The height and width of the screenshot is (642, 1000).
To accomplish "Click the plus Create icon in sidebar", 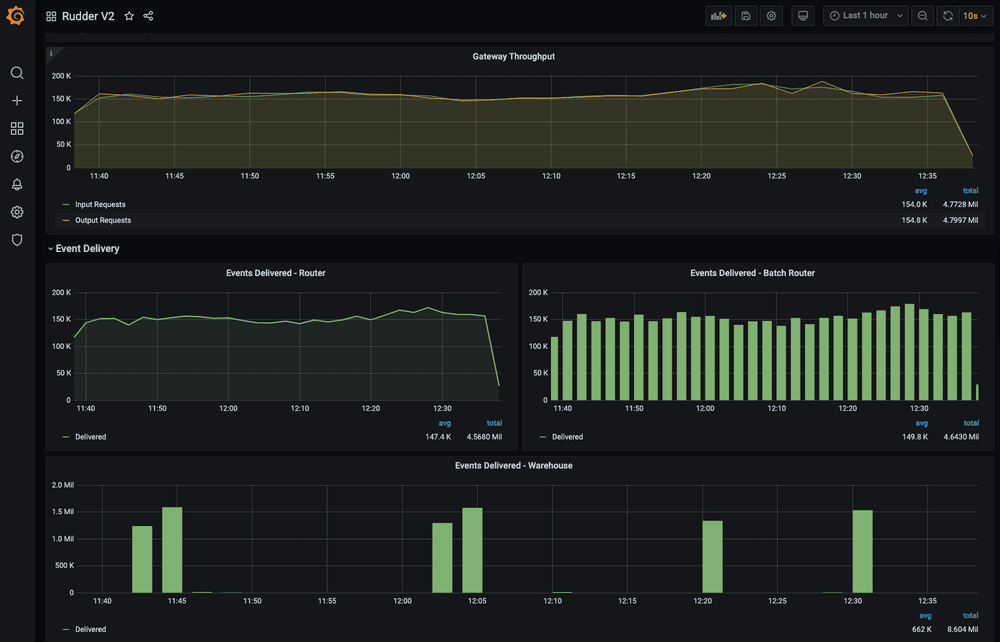I will (17, 101).
